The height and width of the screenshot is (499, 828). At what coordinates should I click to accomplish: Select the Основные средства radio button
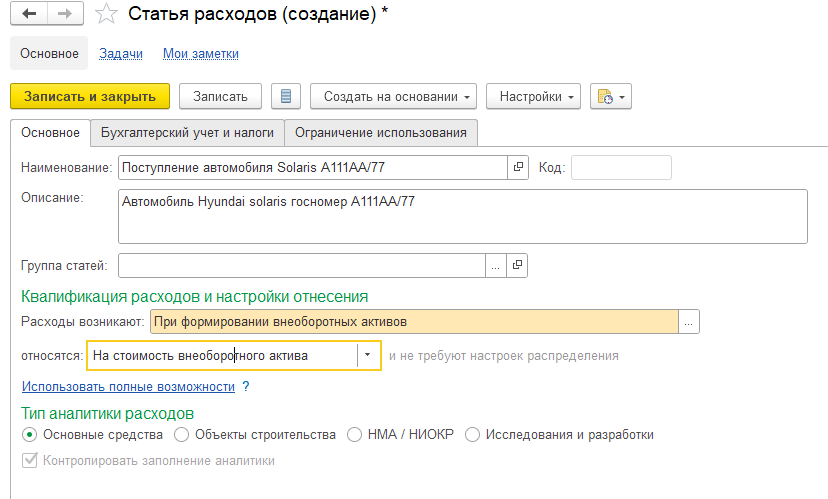pyautogui.click(x=29, y=434)
